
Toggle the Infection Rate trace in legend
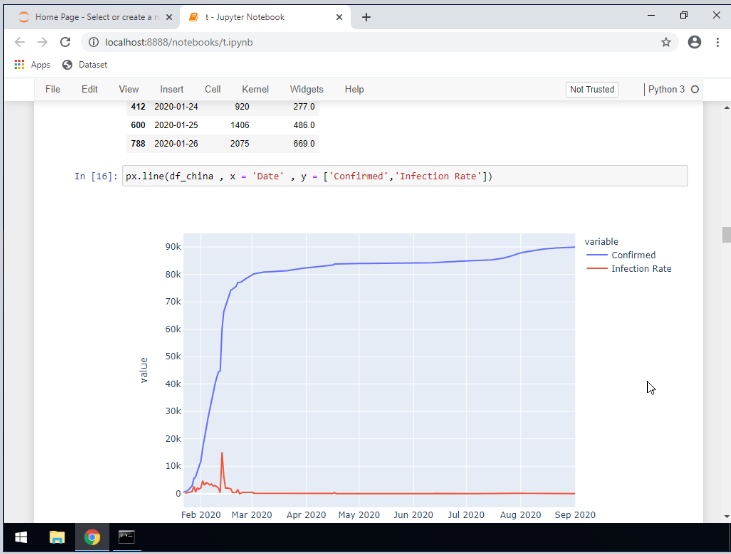[629, 269]
